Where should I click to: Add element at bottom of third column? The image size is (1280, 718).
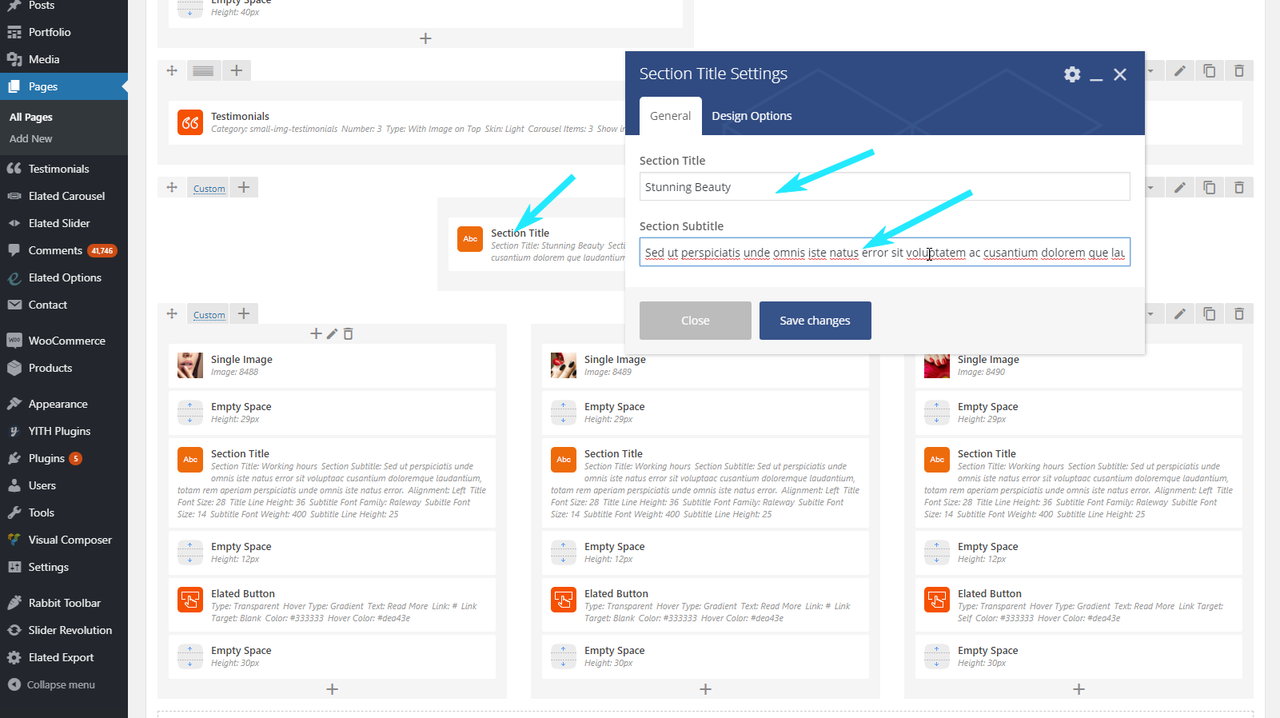1078,689
